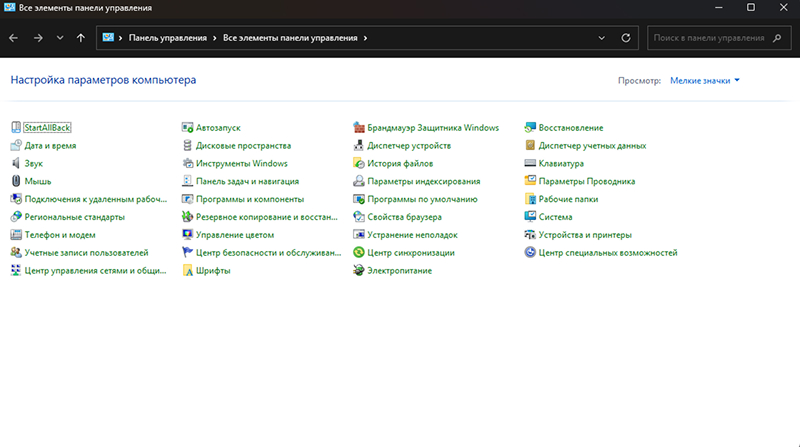Screen dimensions: 800x447
Task: Open the Дисковые пространства icon
Action: (x=187, y=145)
